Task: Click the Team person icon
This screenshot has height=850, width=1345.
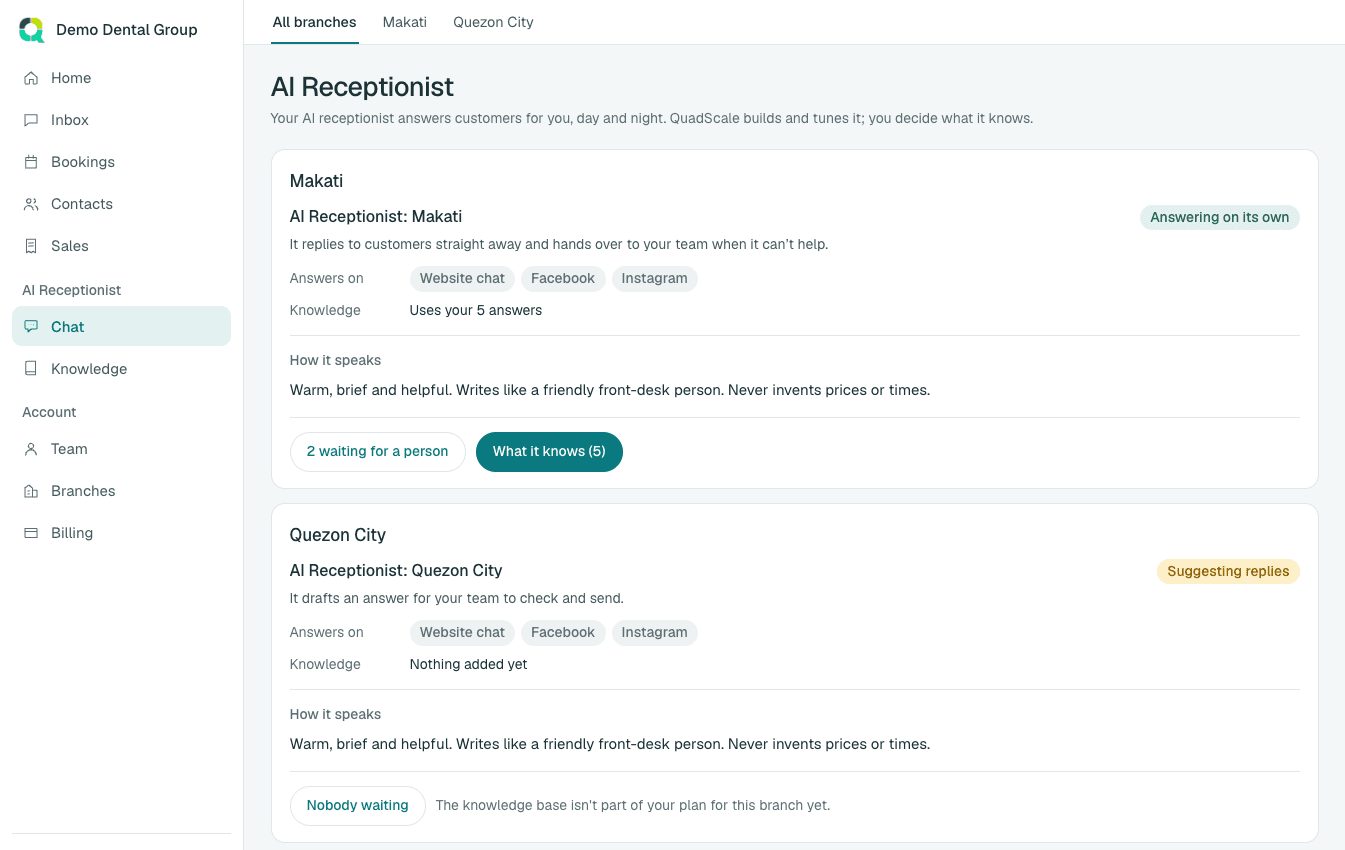Action: [x=31, y=449]
